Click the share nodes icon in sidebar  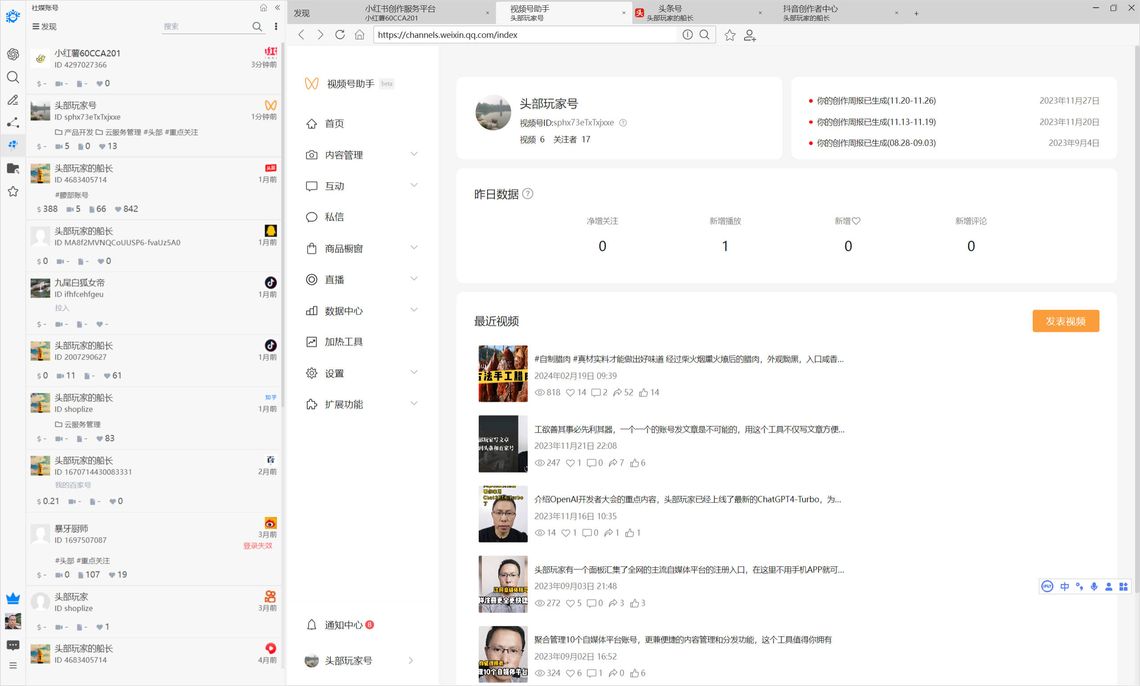click(x=13, y=123)
